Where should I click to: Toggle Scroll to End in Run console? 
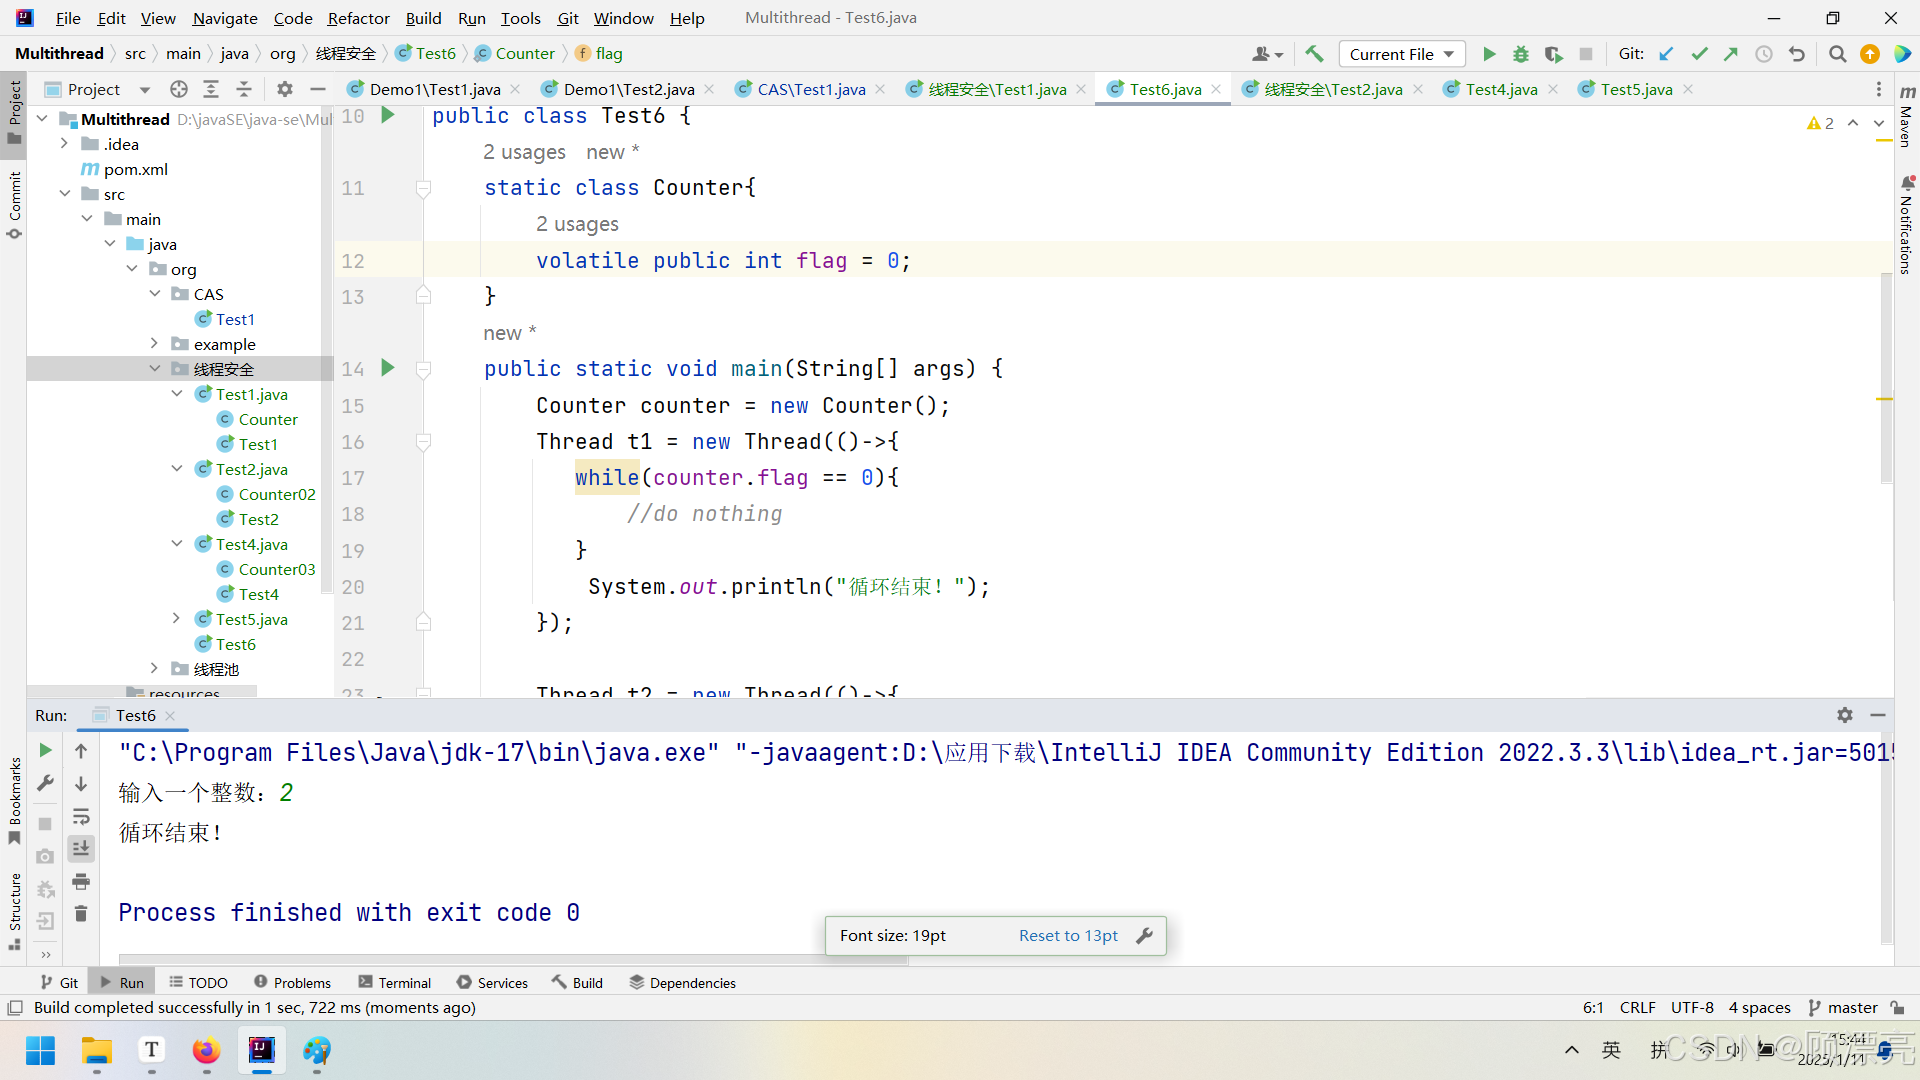(x=81, y=848)
